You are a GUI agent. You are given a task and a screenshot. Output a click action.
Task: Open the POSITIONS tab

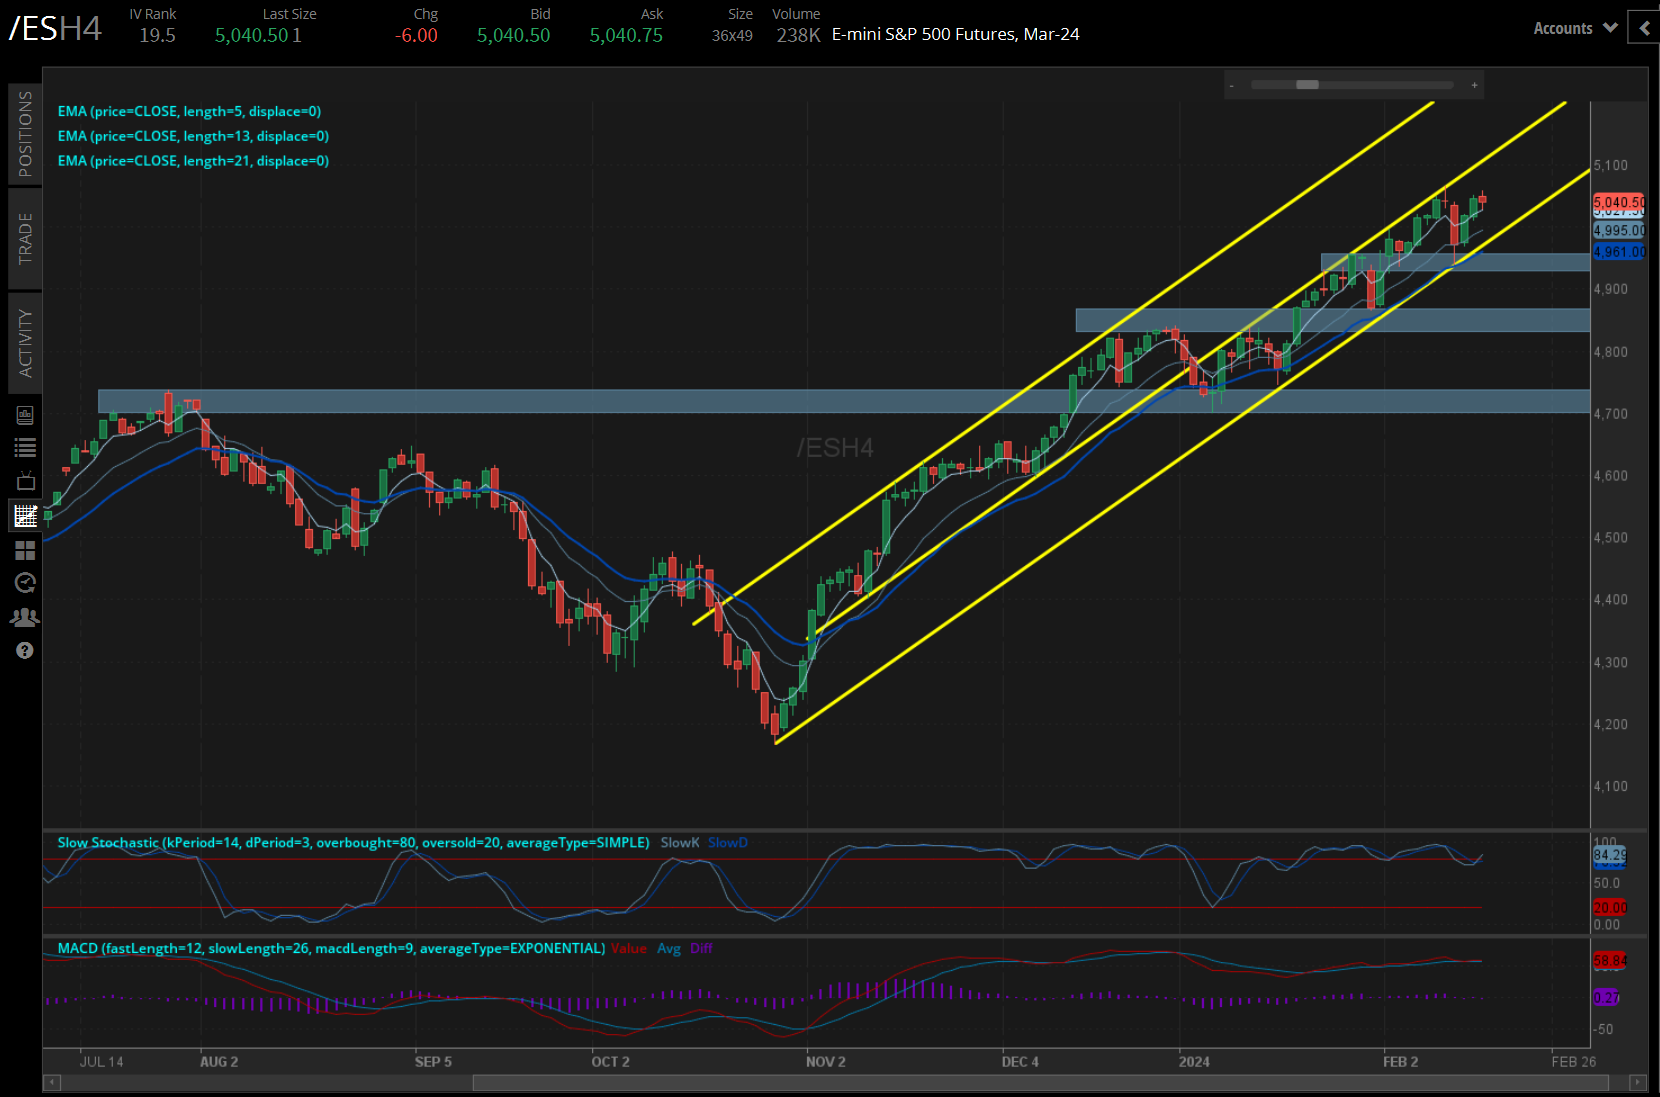click(25, 133)
